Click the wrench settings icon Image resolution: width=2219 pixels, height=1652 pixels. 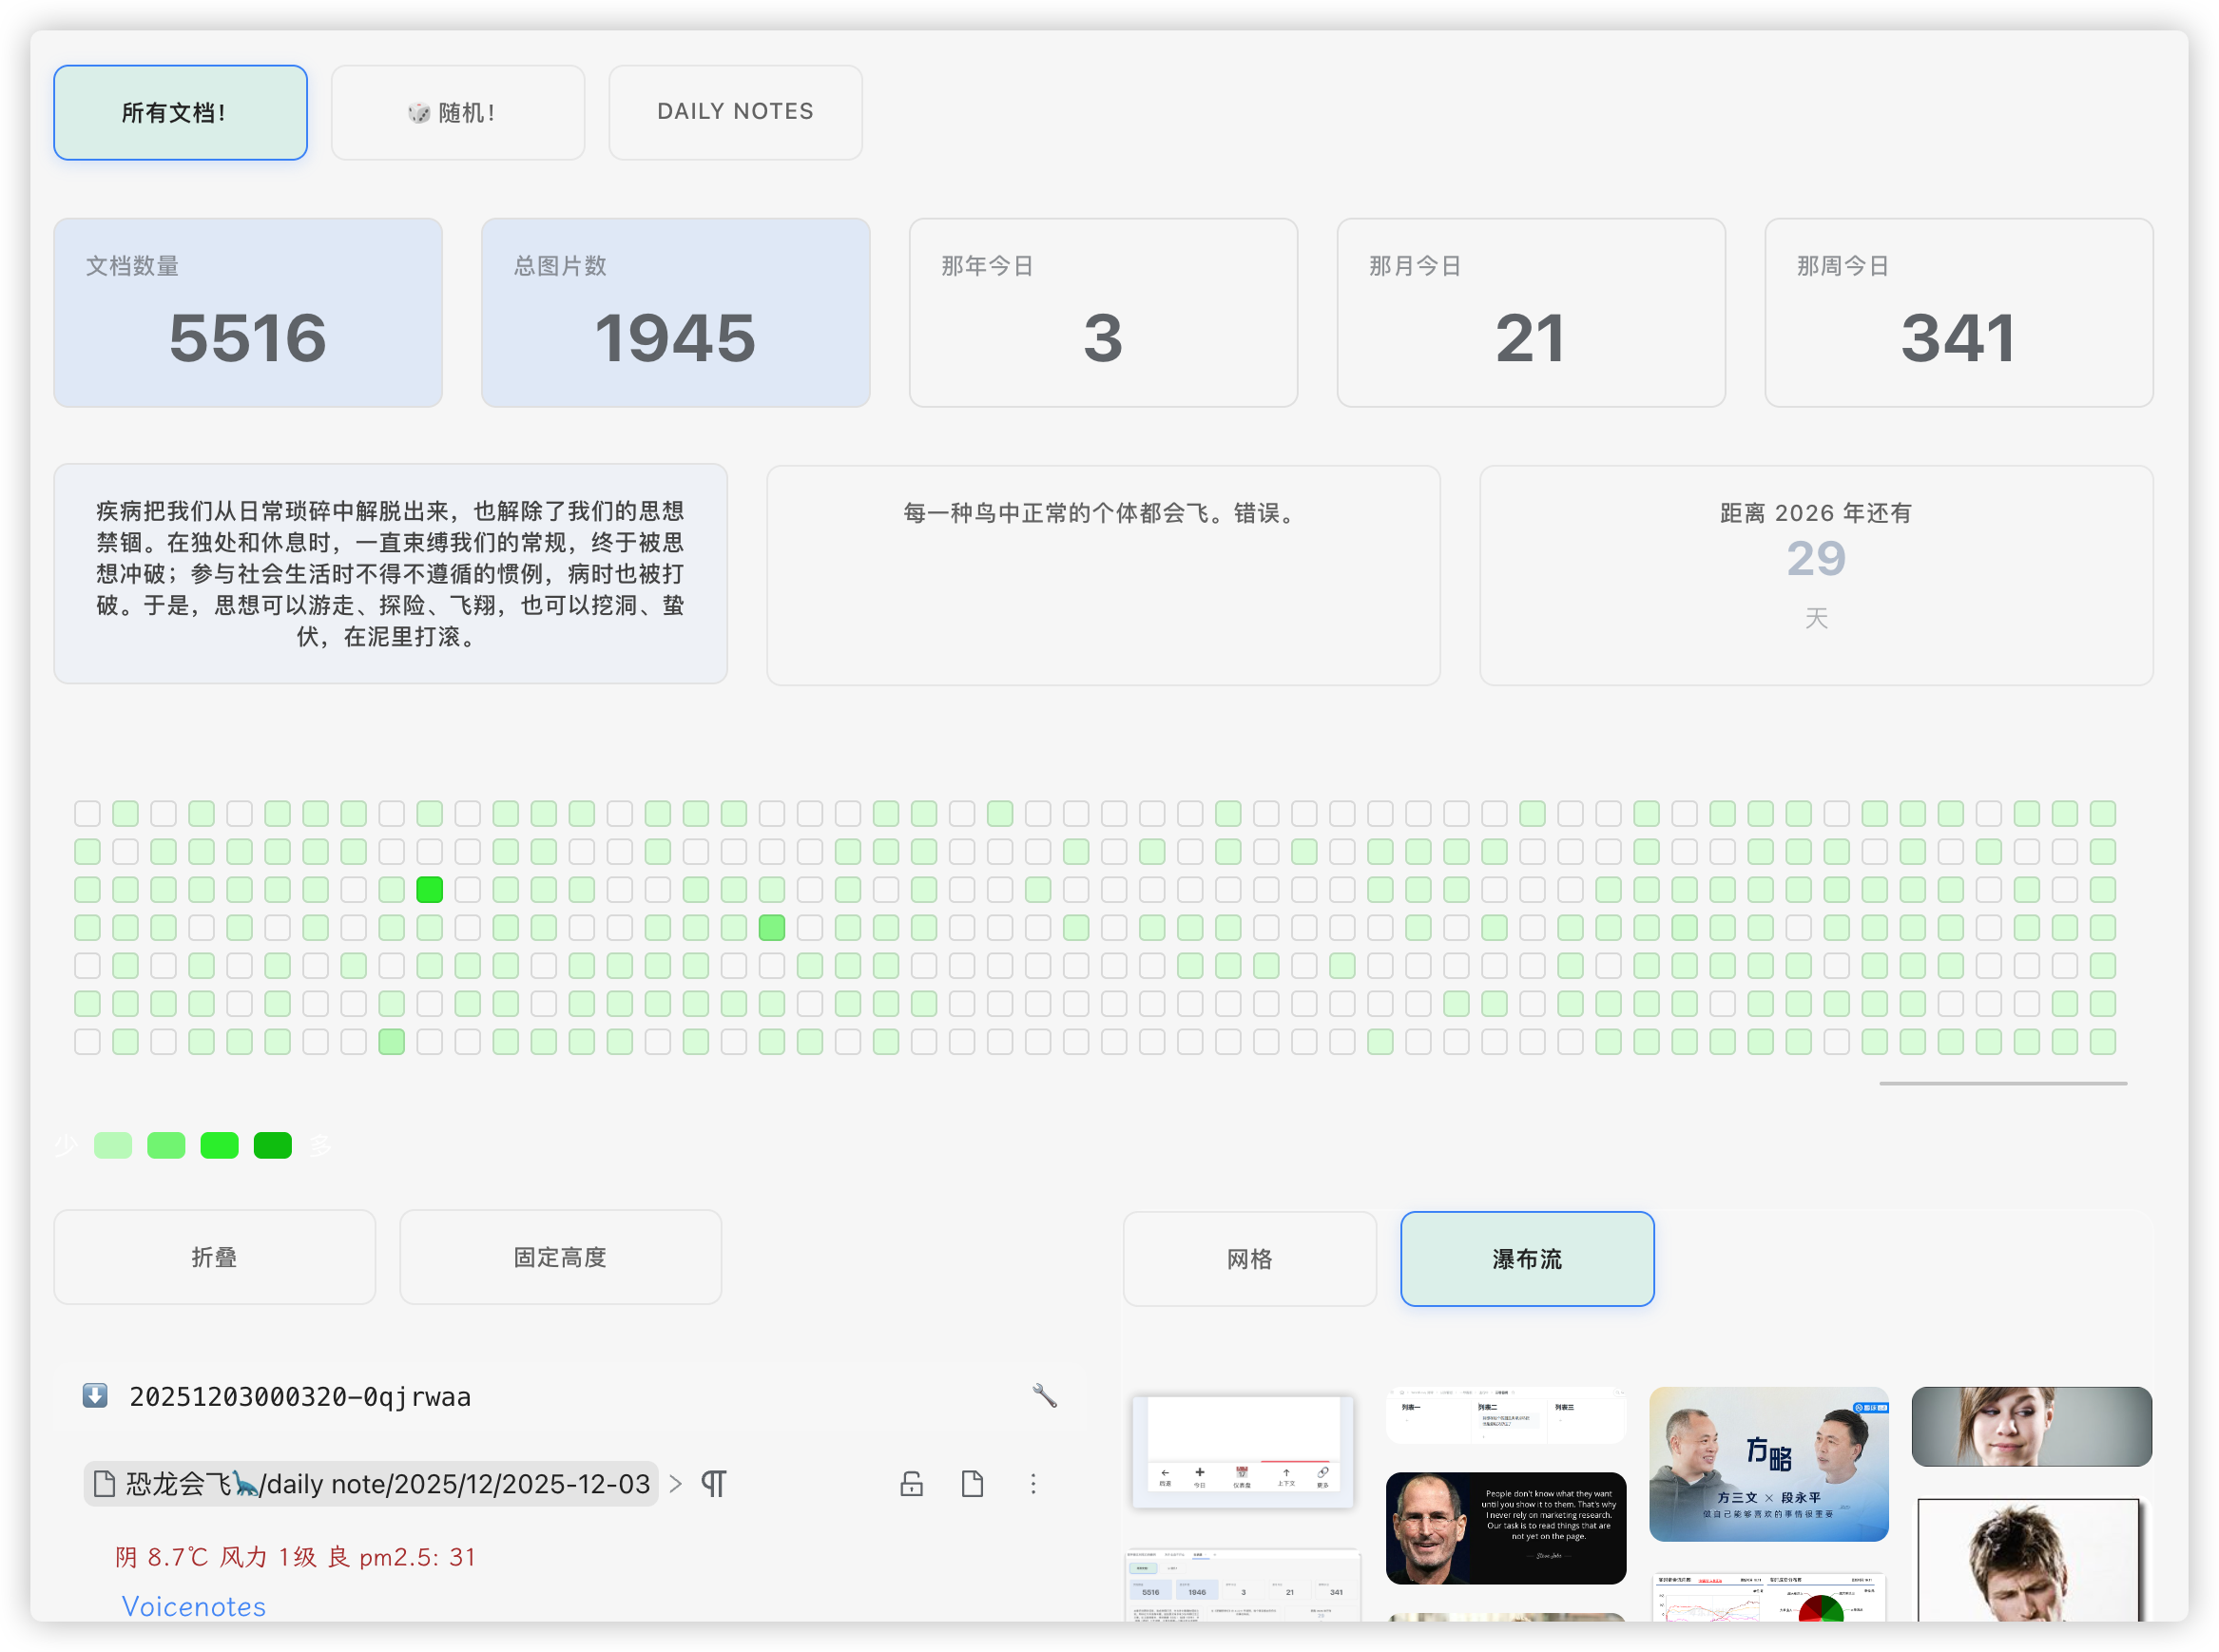[x=1044, y=1395]
